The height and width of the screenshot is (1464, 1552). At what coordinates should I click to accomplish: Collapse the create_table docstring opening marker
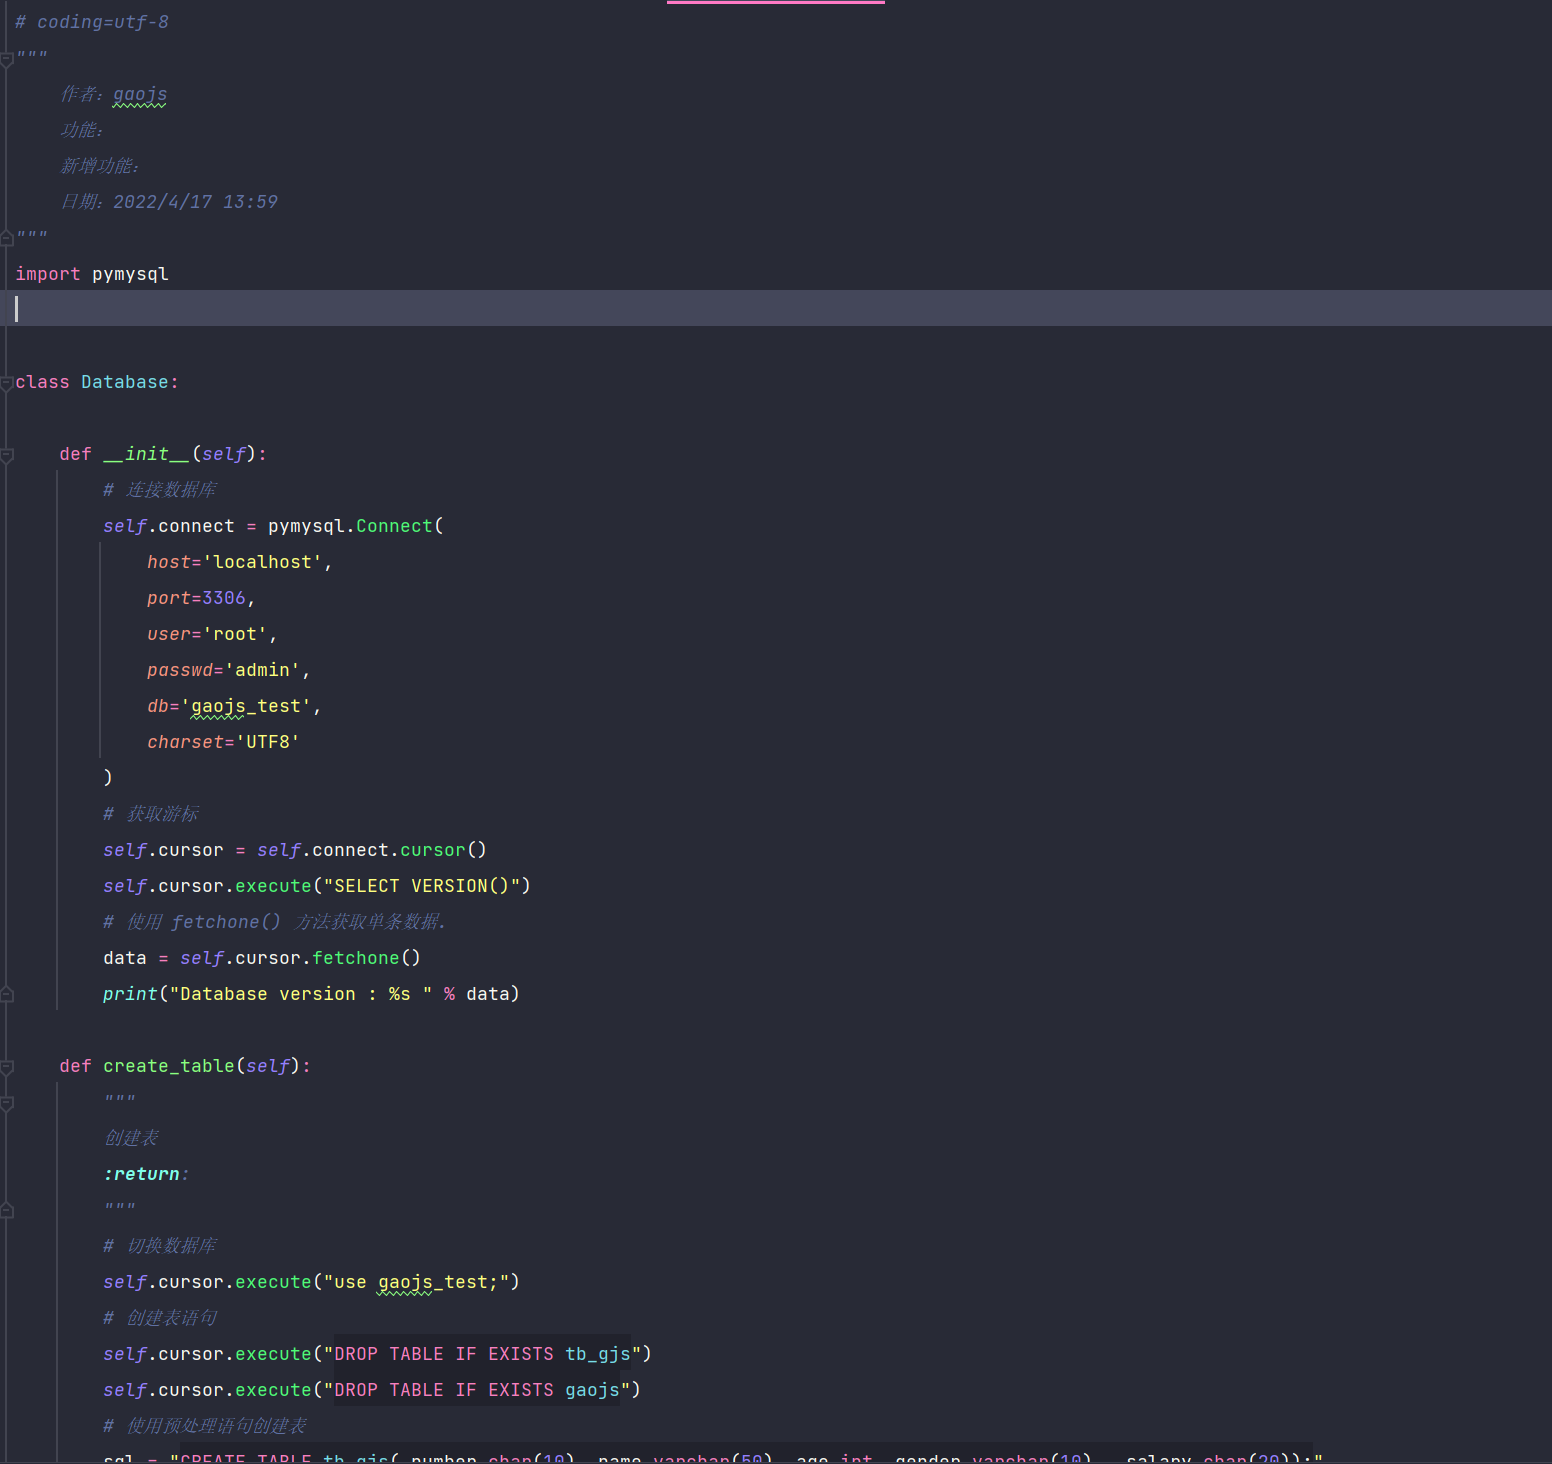[x=7, y=1103]
